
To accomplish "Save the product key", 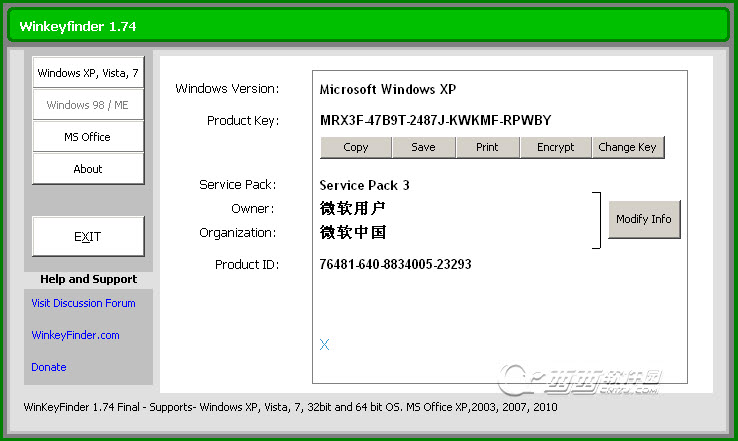I will [x=424, y=147].
